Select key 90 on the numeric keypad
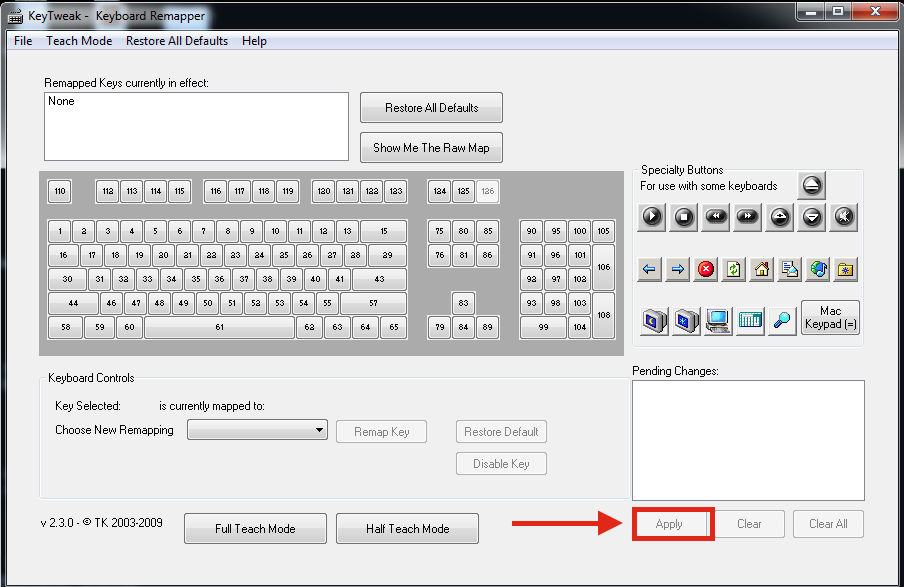The height and width of the screenshot is (587, 904). pyautogui.click(x=532, y=231)
